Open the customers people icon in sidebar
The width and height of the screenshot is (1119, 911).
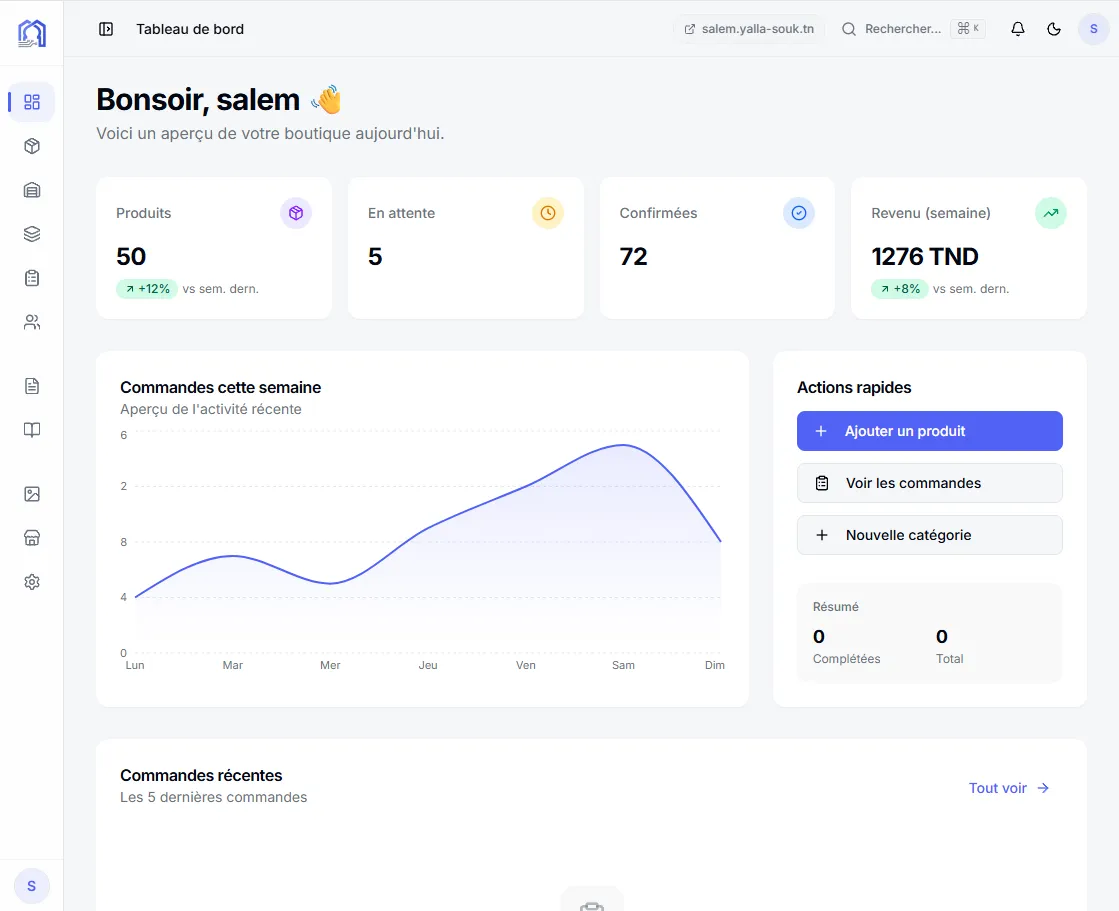tap(32, 322)
